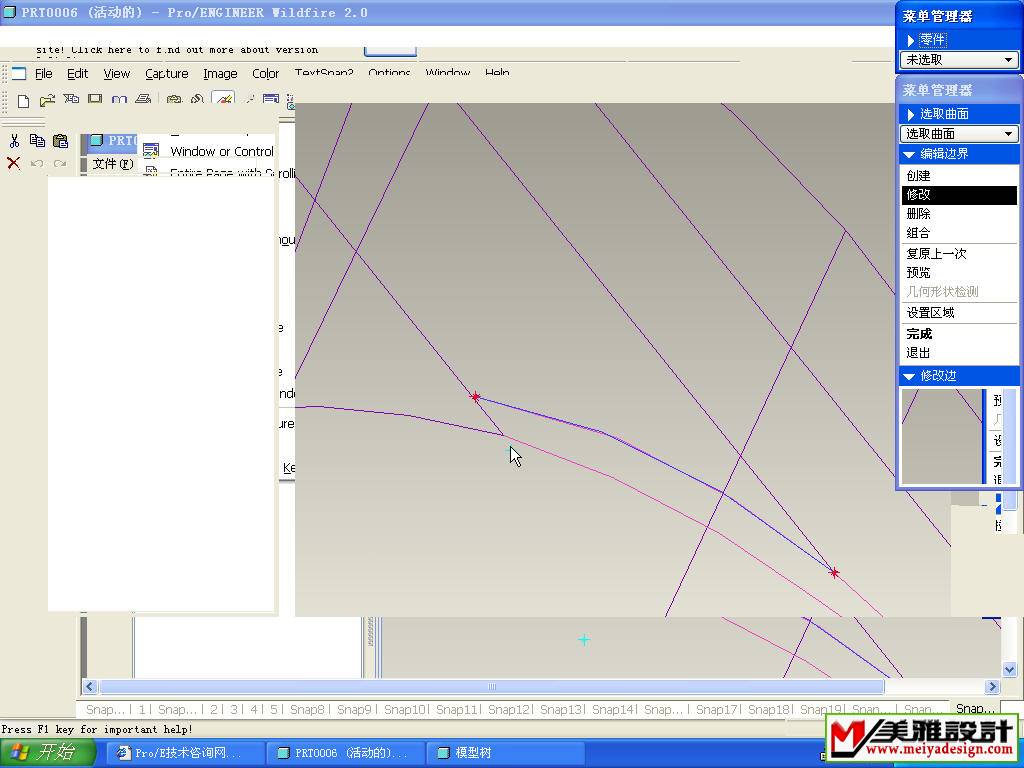Click the Paste clipboard icon

pyautogui.click(x=60, y=141)
